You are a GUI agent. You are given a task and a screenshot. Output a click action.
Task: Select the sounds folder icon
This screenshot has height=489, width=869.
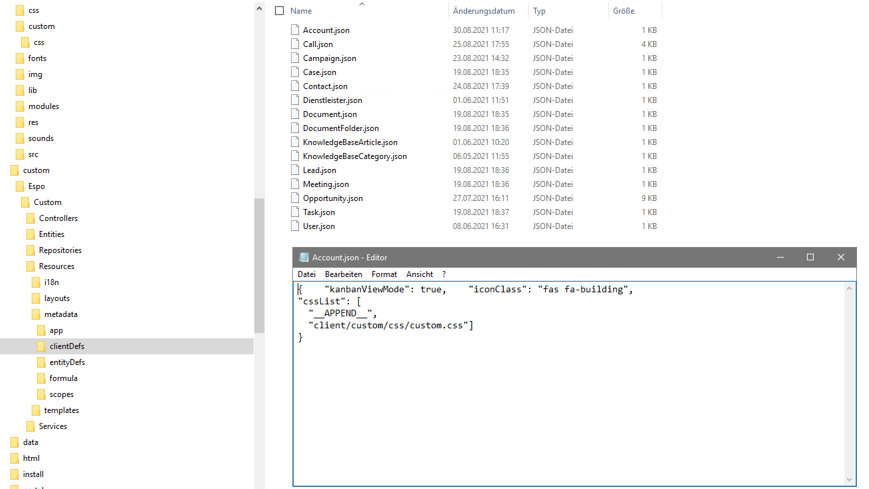tap(20, 138)
